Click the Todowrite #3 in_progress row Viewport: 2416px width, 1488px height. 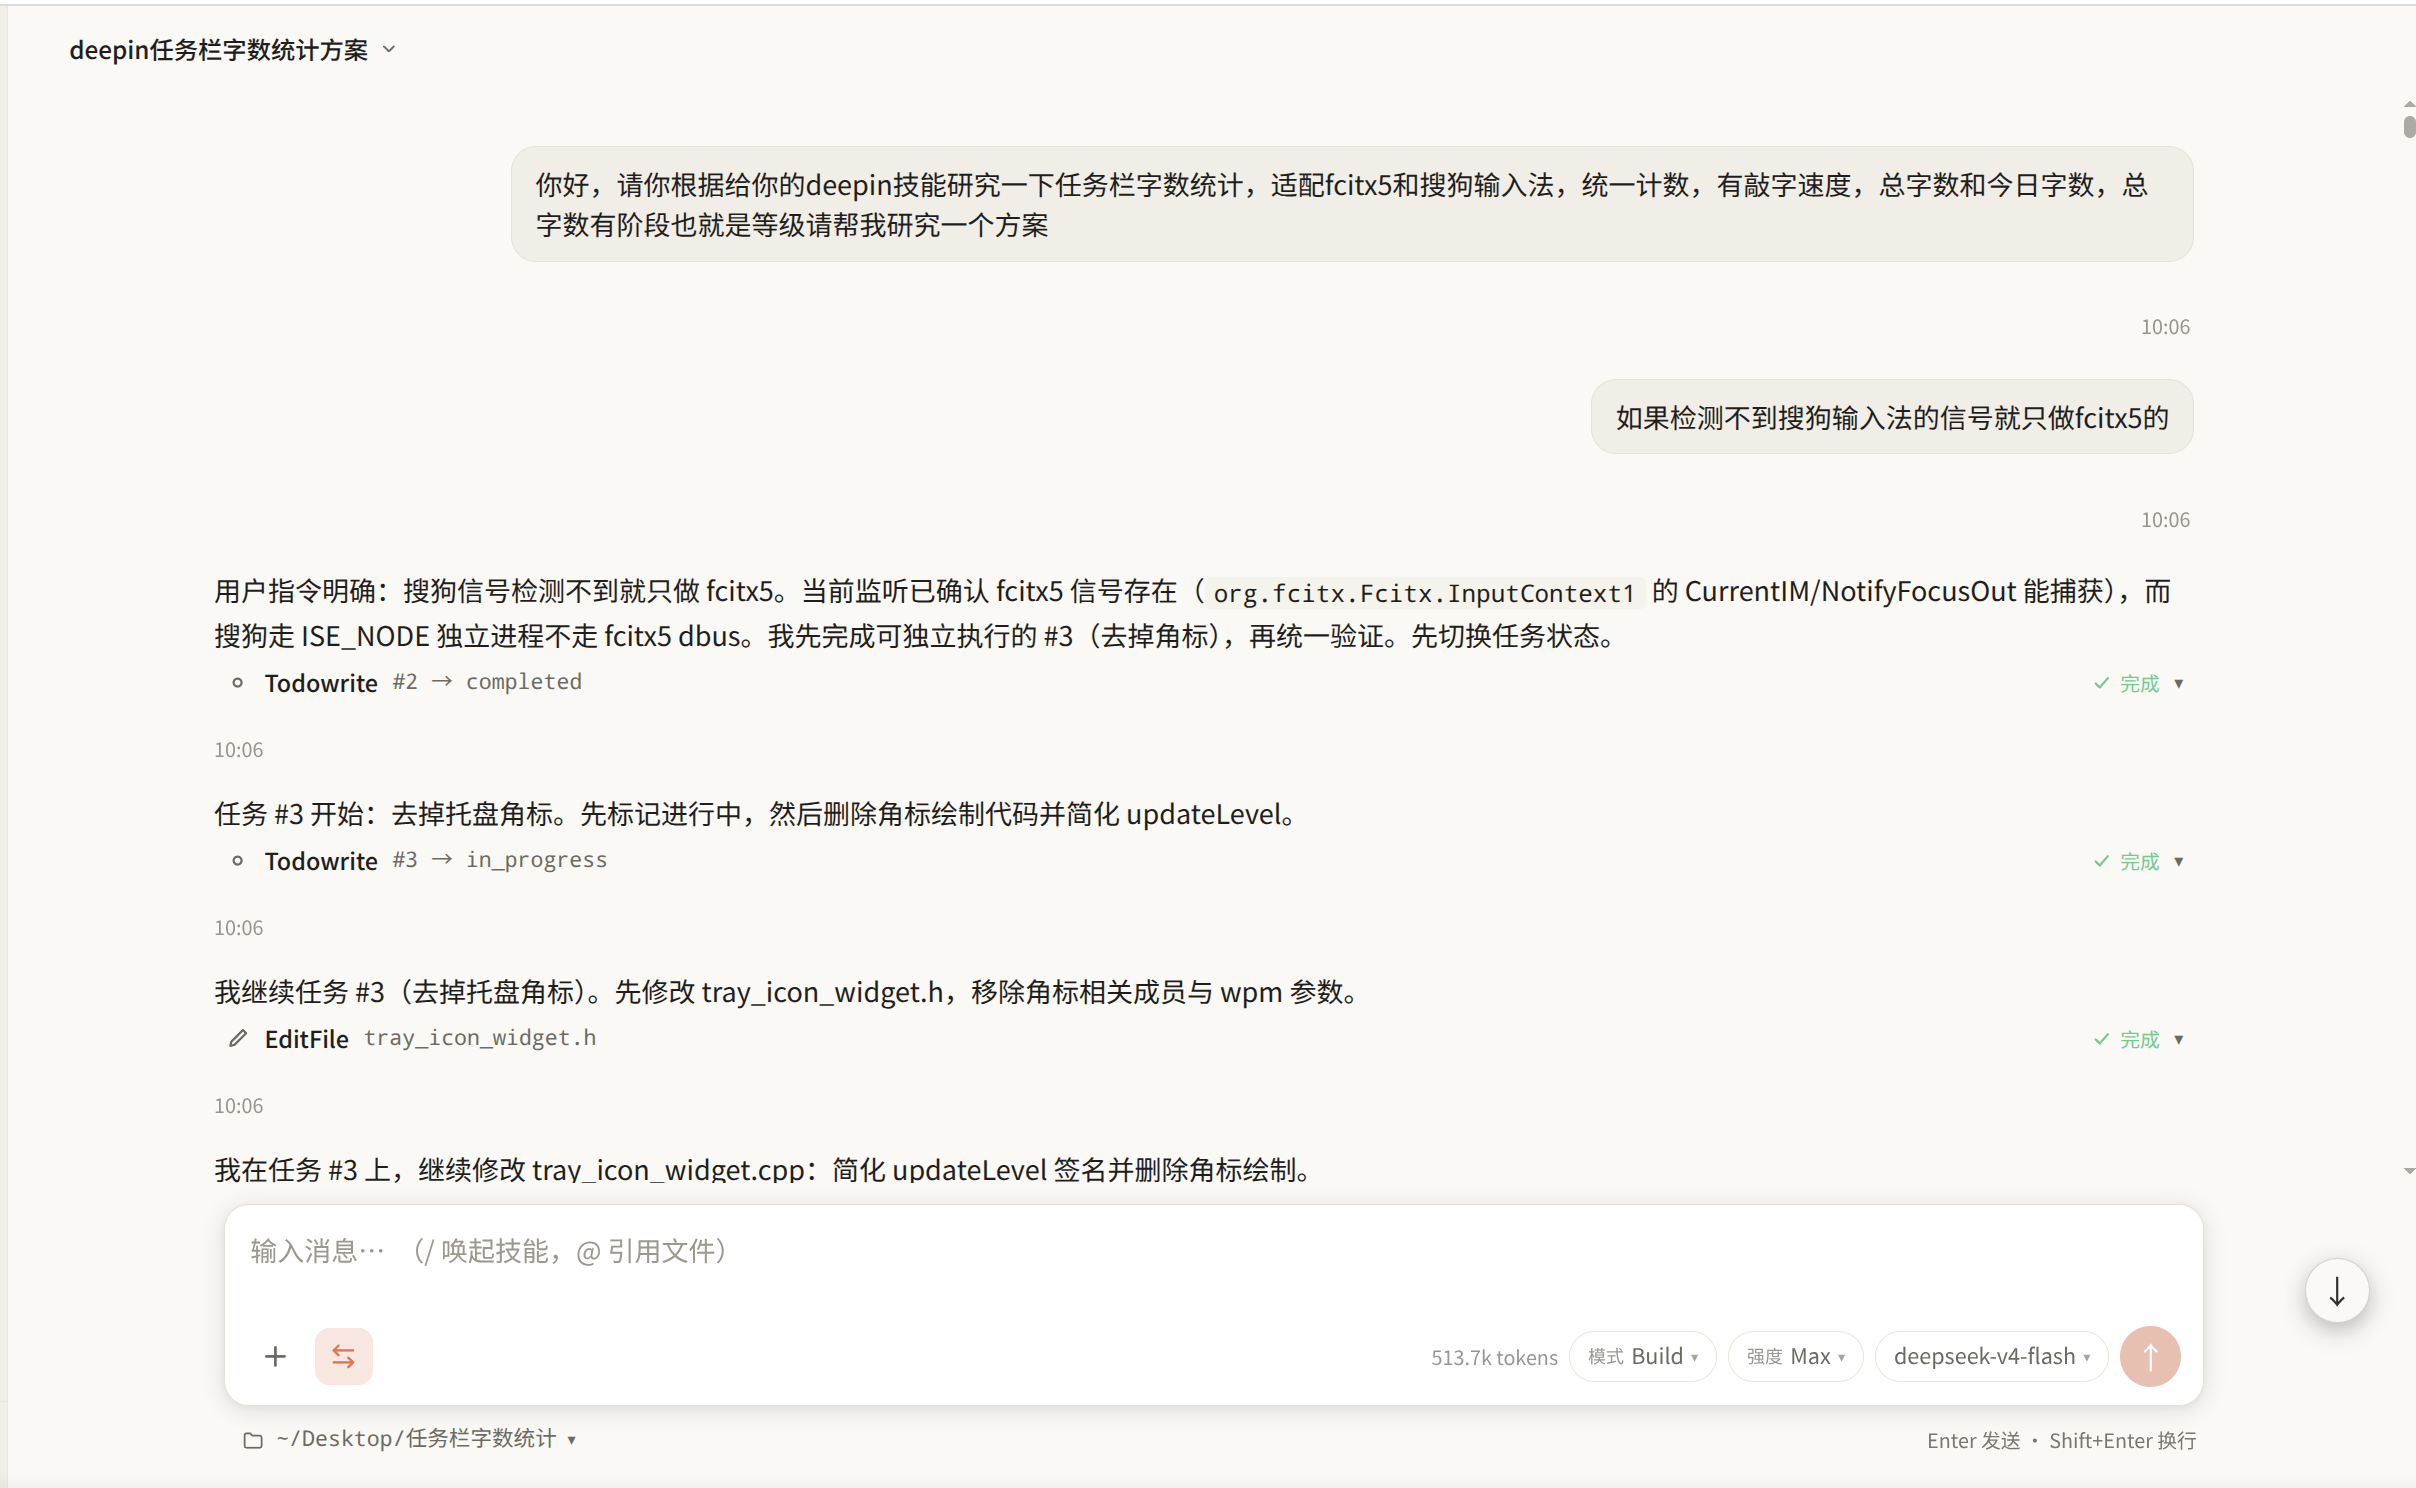pyautogui.click(x=1205, y=861)
